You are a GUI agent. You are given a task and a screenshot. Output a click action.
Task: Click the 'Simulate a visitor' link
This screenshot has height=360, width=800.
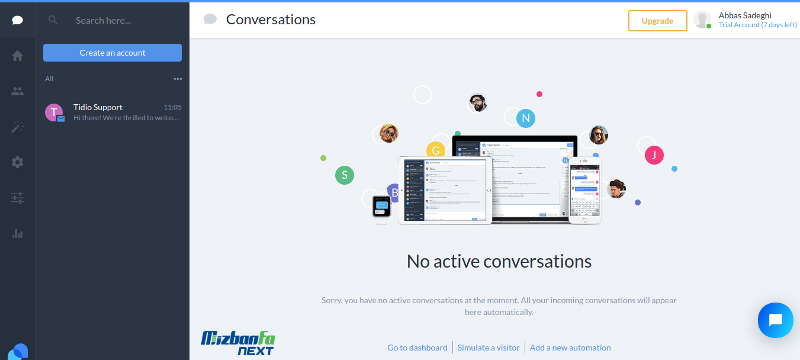point(488,348)
